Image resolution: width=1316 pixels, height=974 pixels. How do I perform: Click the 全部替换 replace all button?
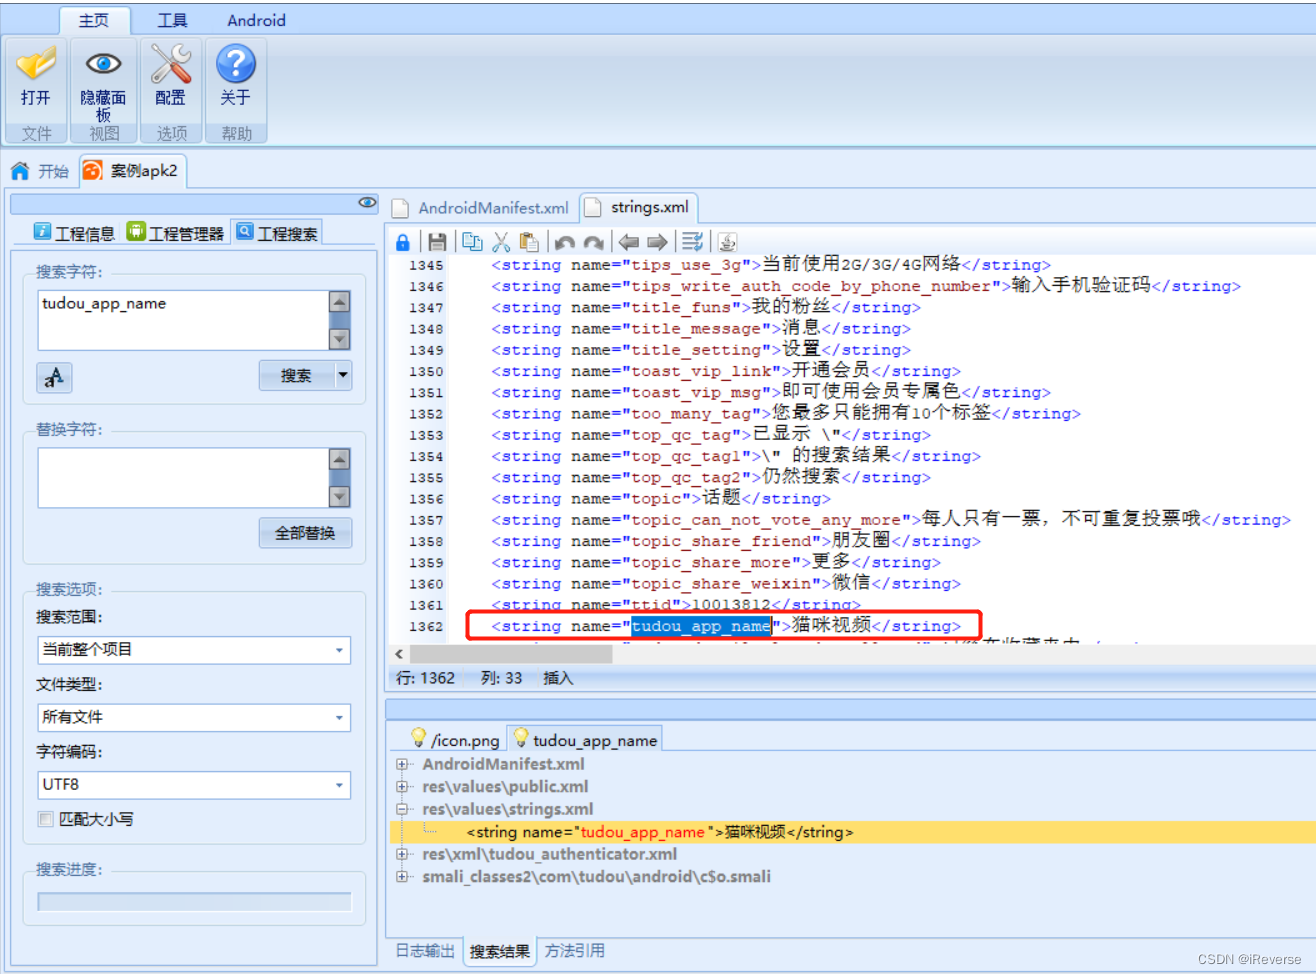pos(306,533)
